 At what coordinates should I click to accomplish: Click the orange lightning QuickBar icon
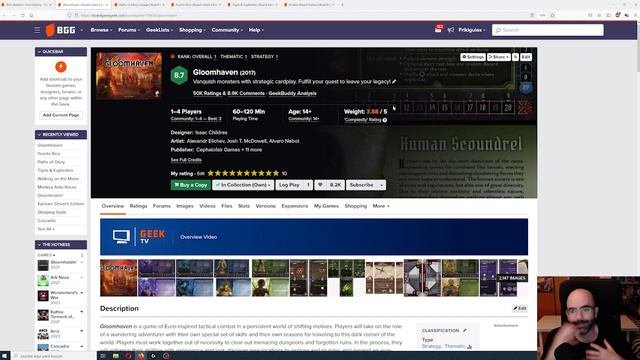(61, 67)
